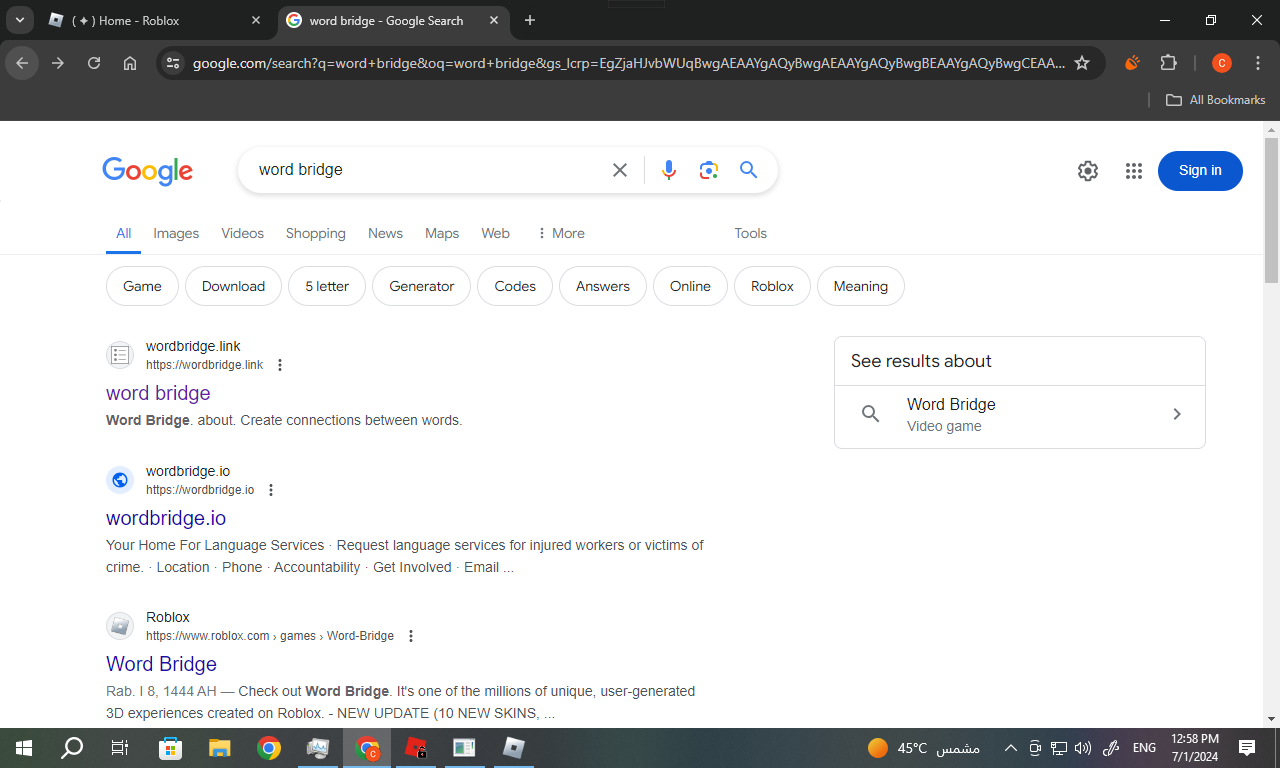Bookmark this page with the star
Screen dimensions: 1280x768
coord(1082,63)
